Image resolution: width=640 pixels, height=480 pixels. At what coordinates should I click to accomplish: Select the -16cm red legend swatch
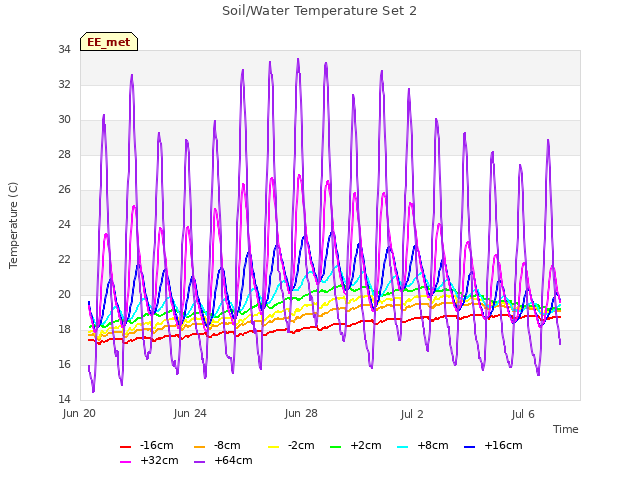125,447
